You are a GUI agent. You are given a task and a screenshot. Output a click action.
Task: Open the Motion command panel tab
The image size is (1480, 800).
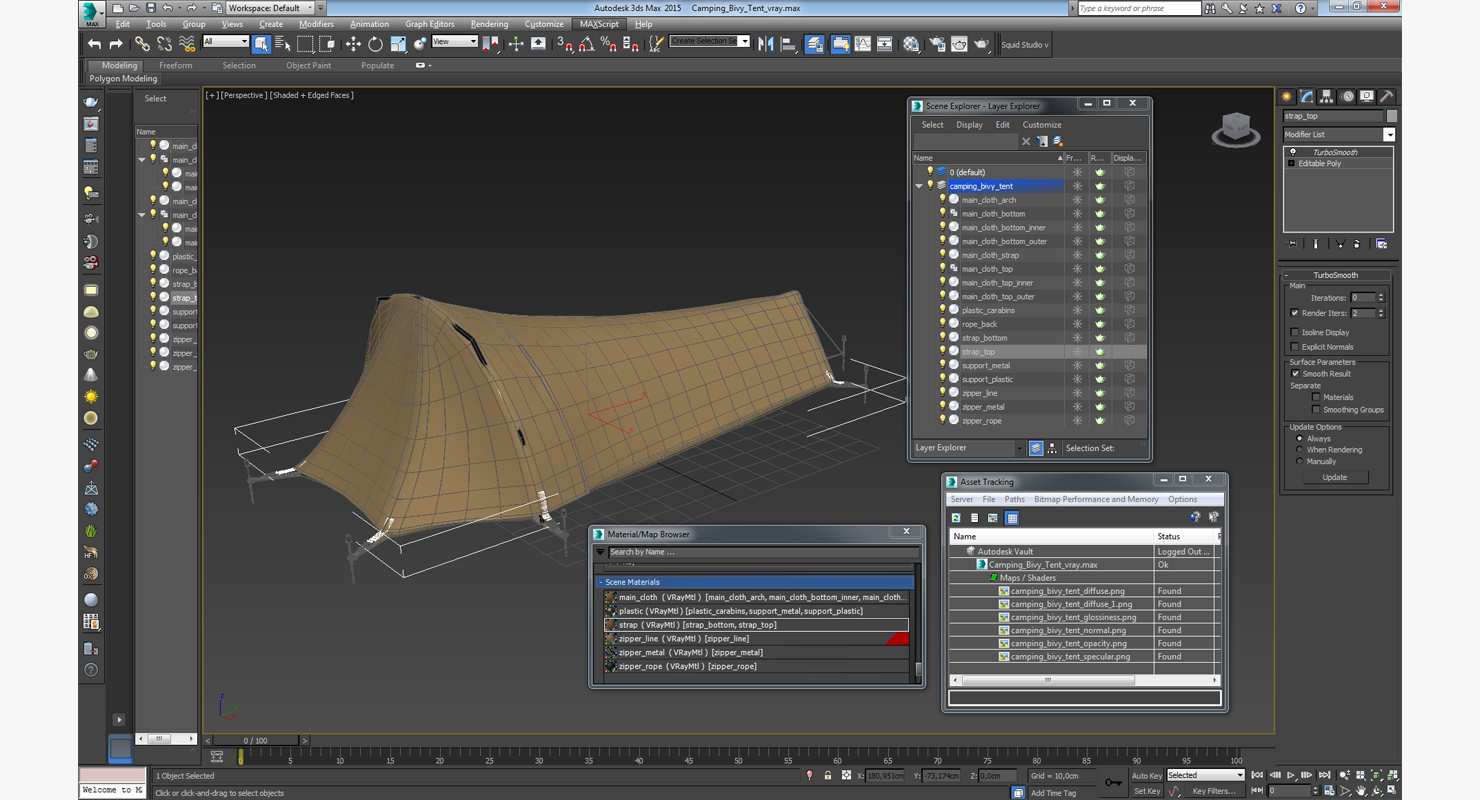pos(1347,97)
